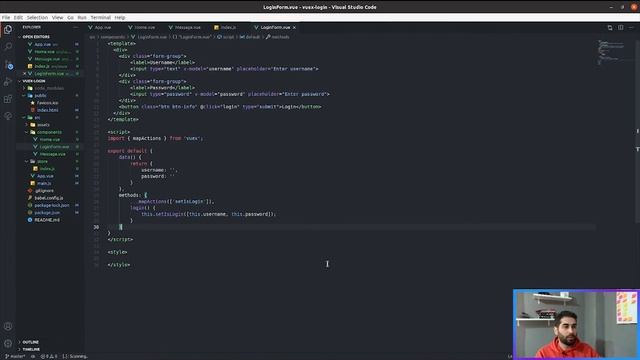
Task: Click Scanning status in status bar
Action: pos(75,356)
